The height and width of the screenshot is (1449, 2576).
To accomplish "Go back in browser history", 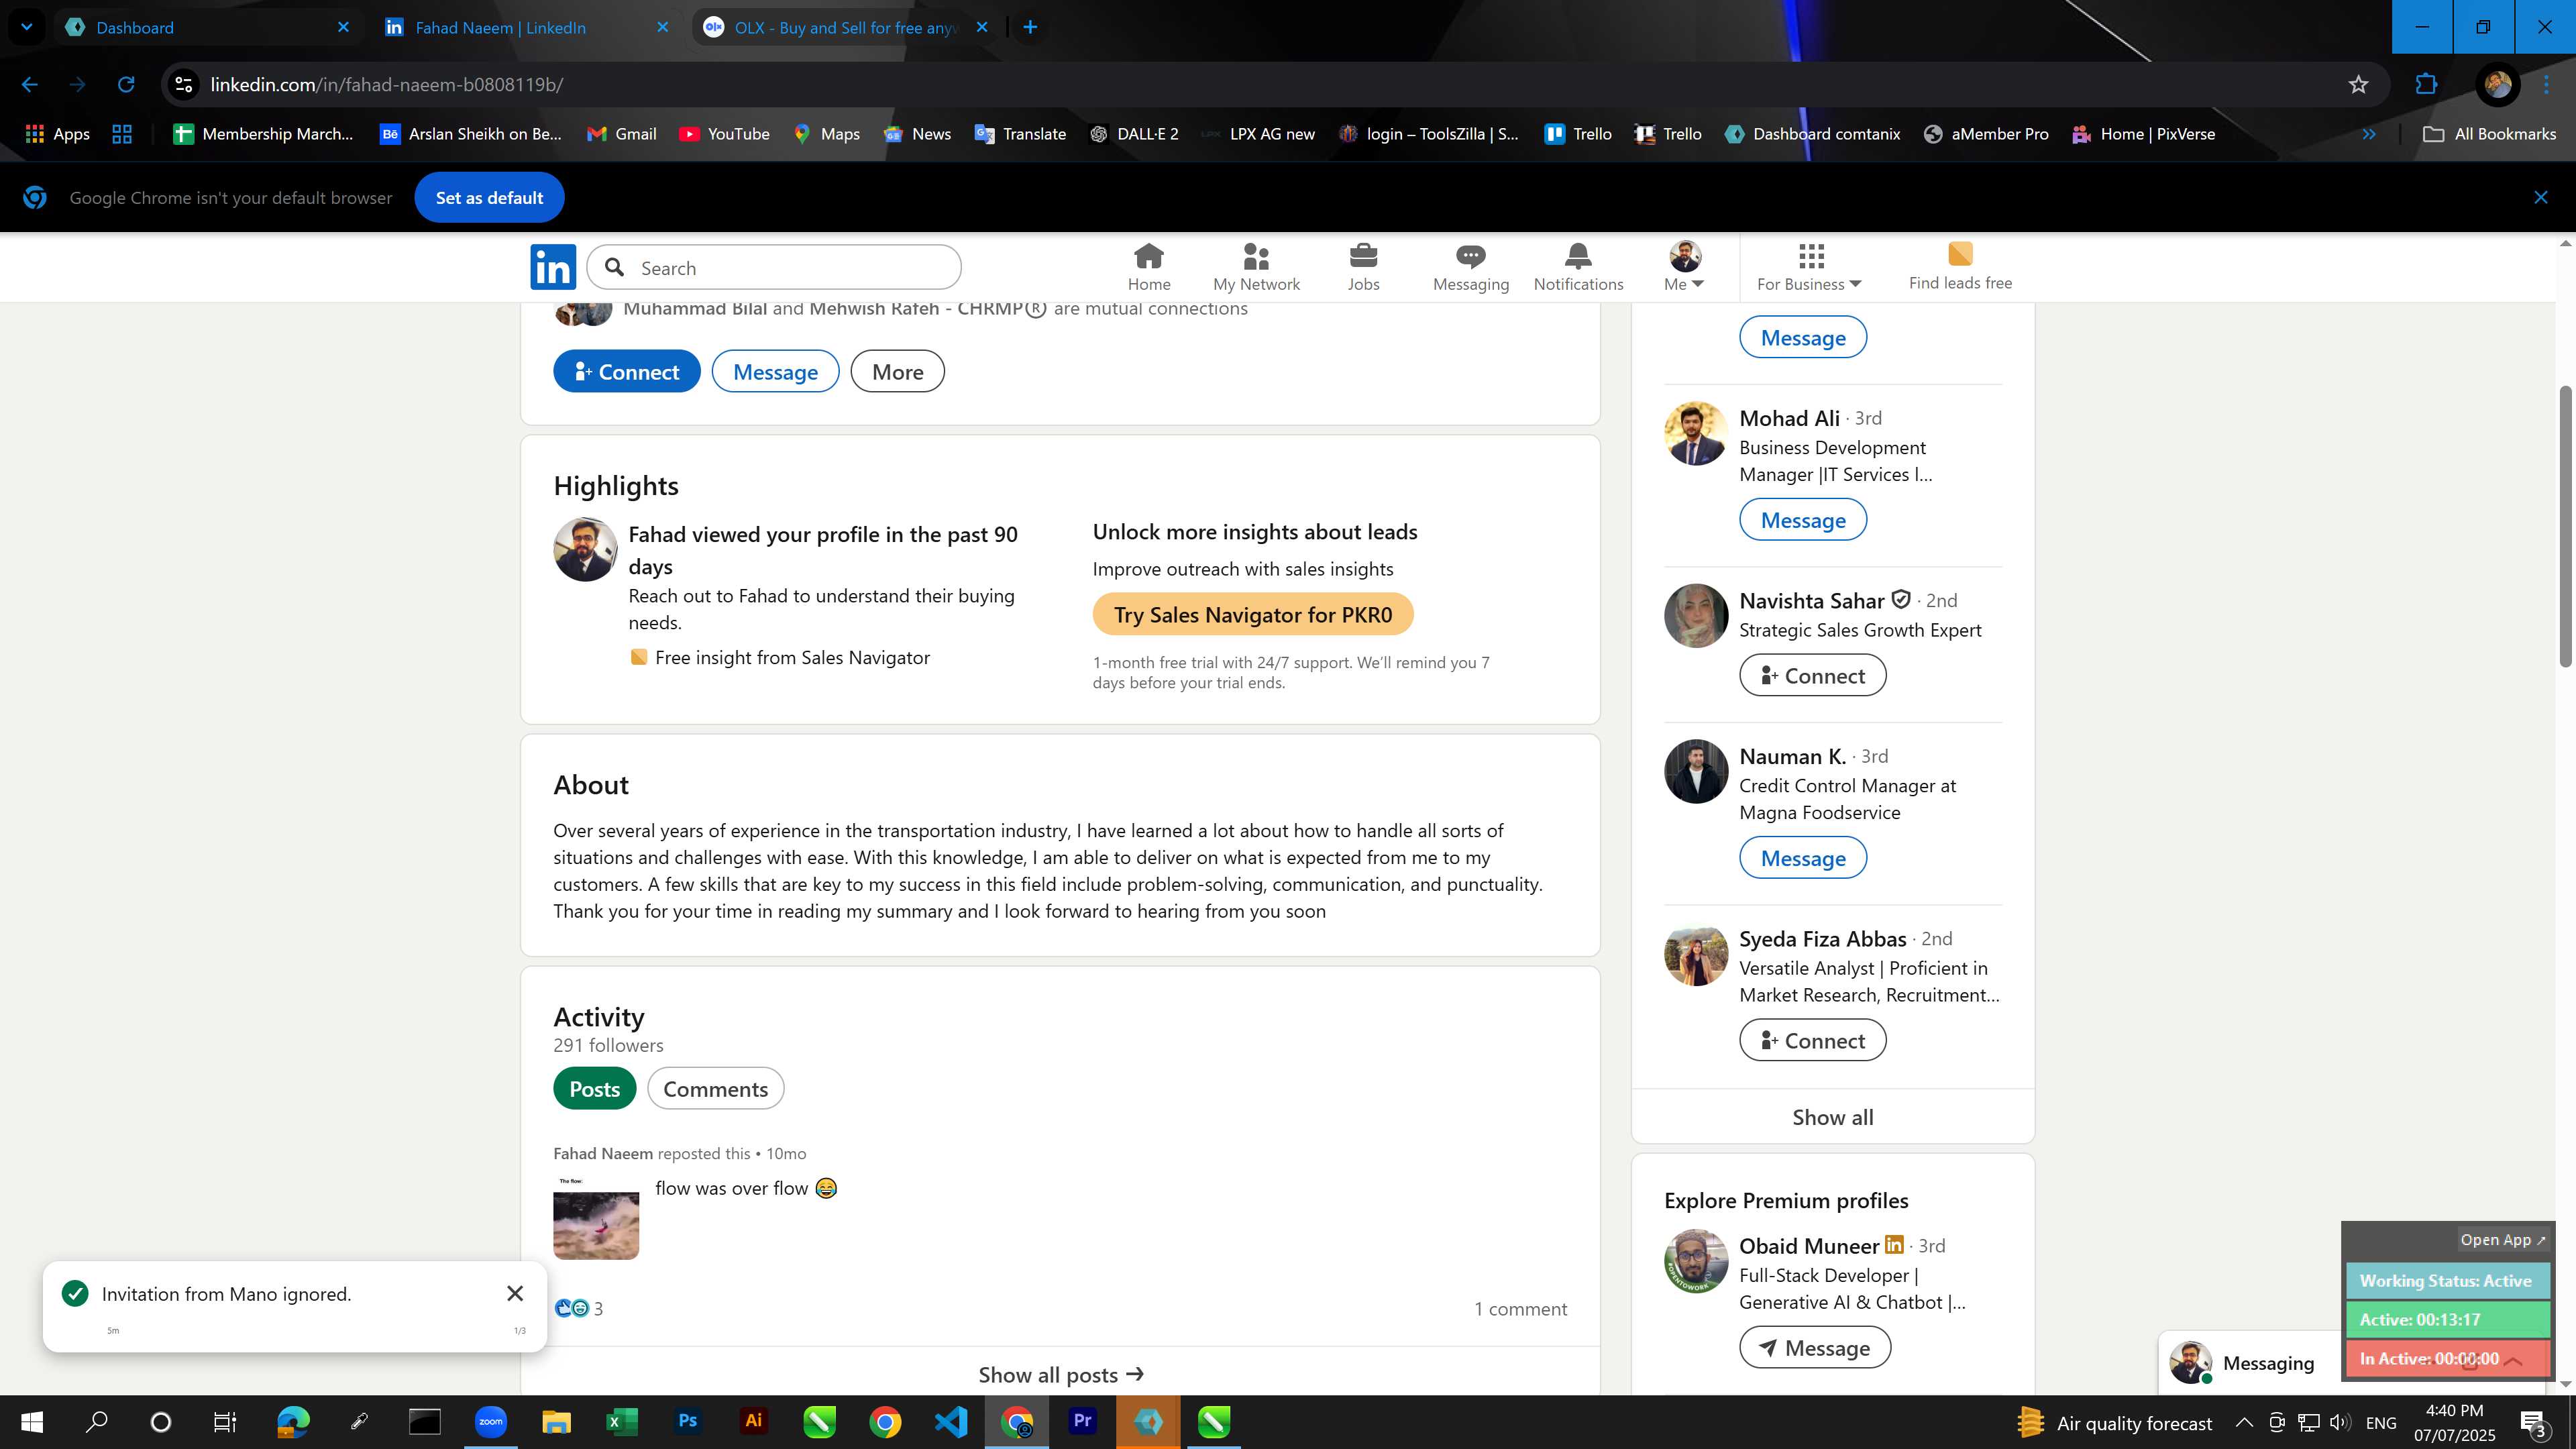I will tap(29, 85).
